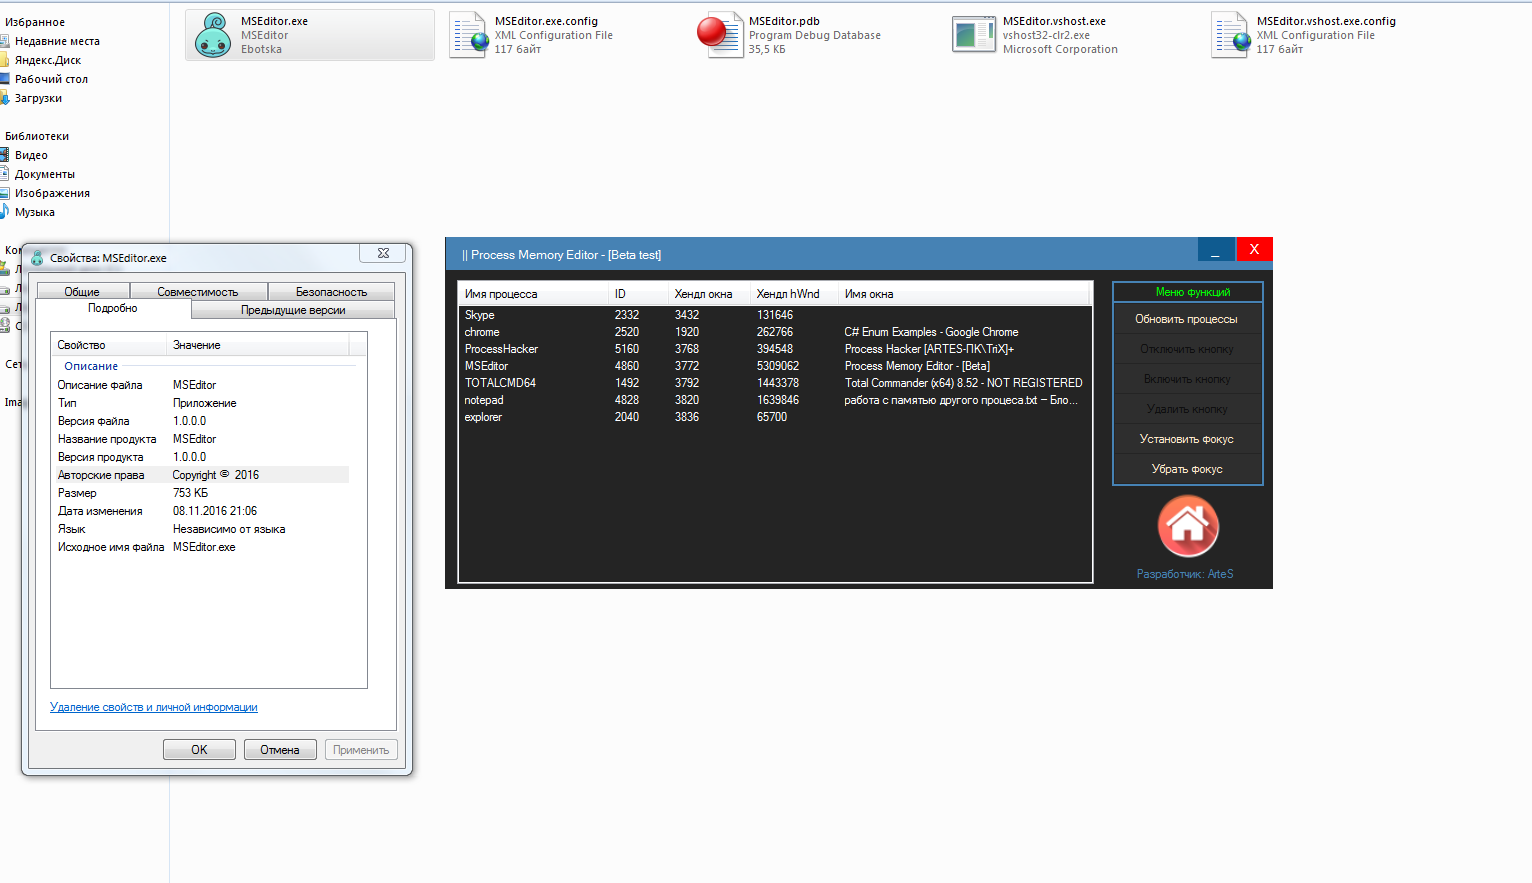This screenshot has height=883, width=1532.
Task: Select the MSEditor.exe application icon
Action: [213, 35]
